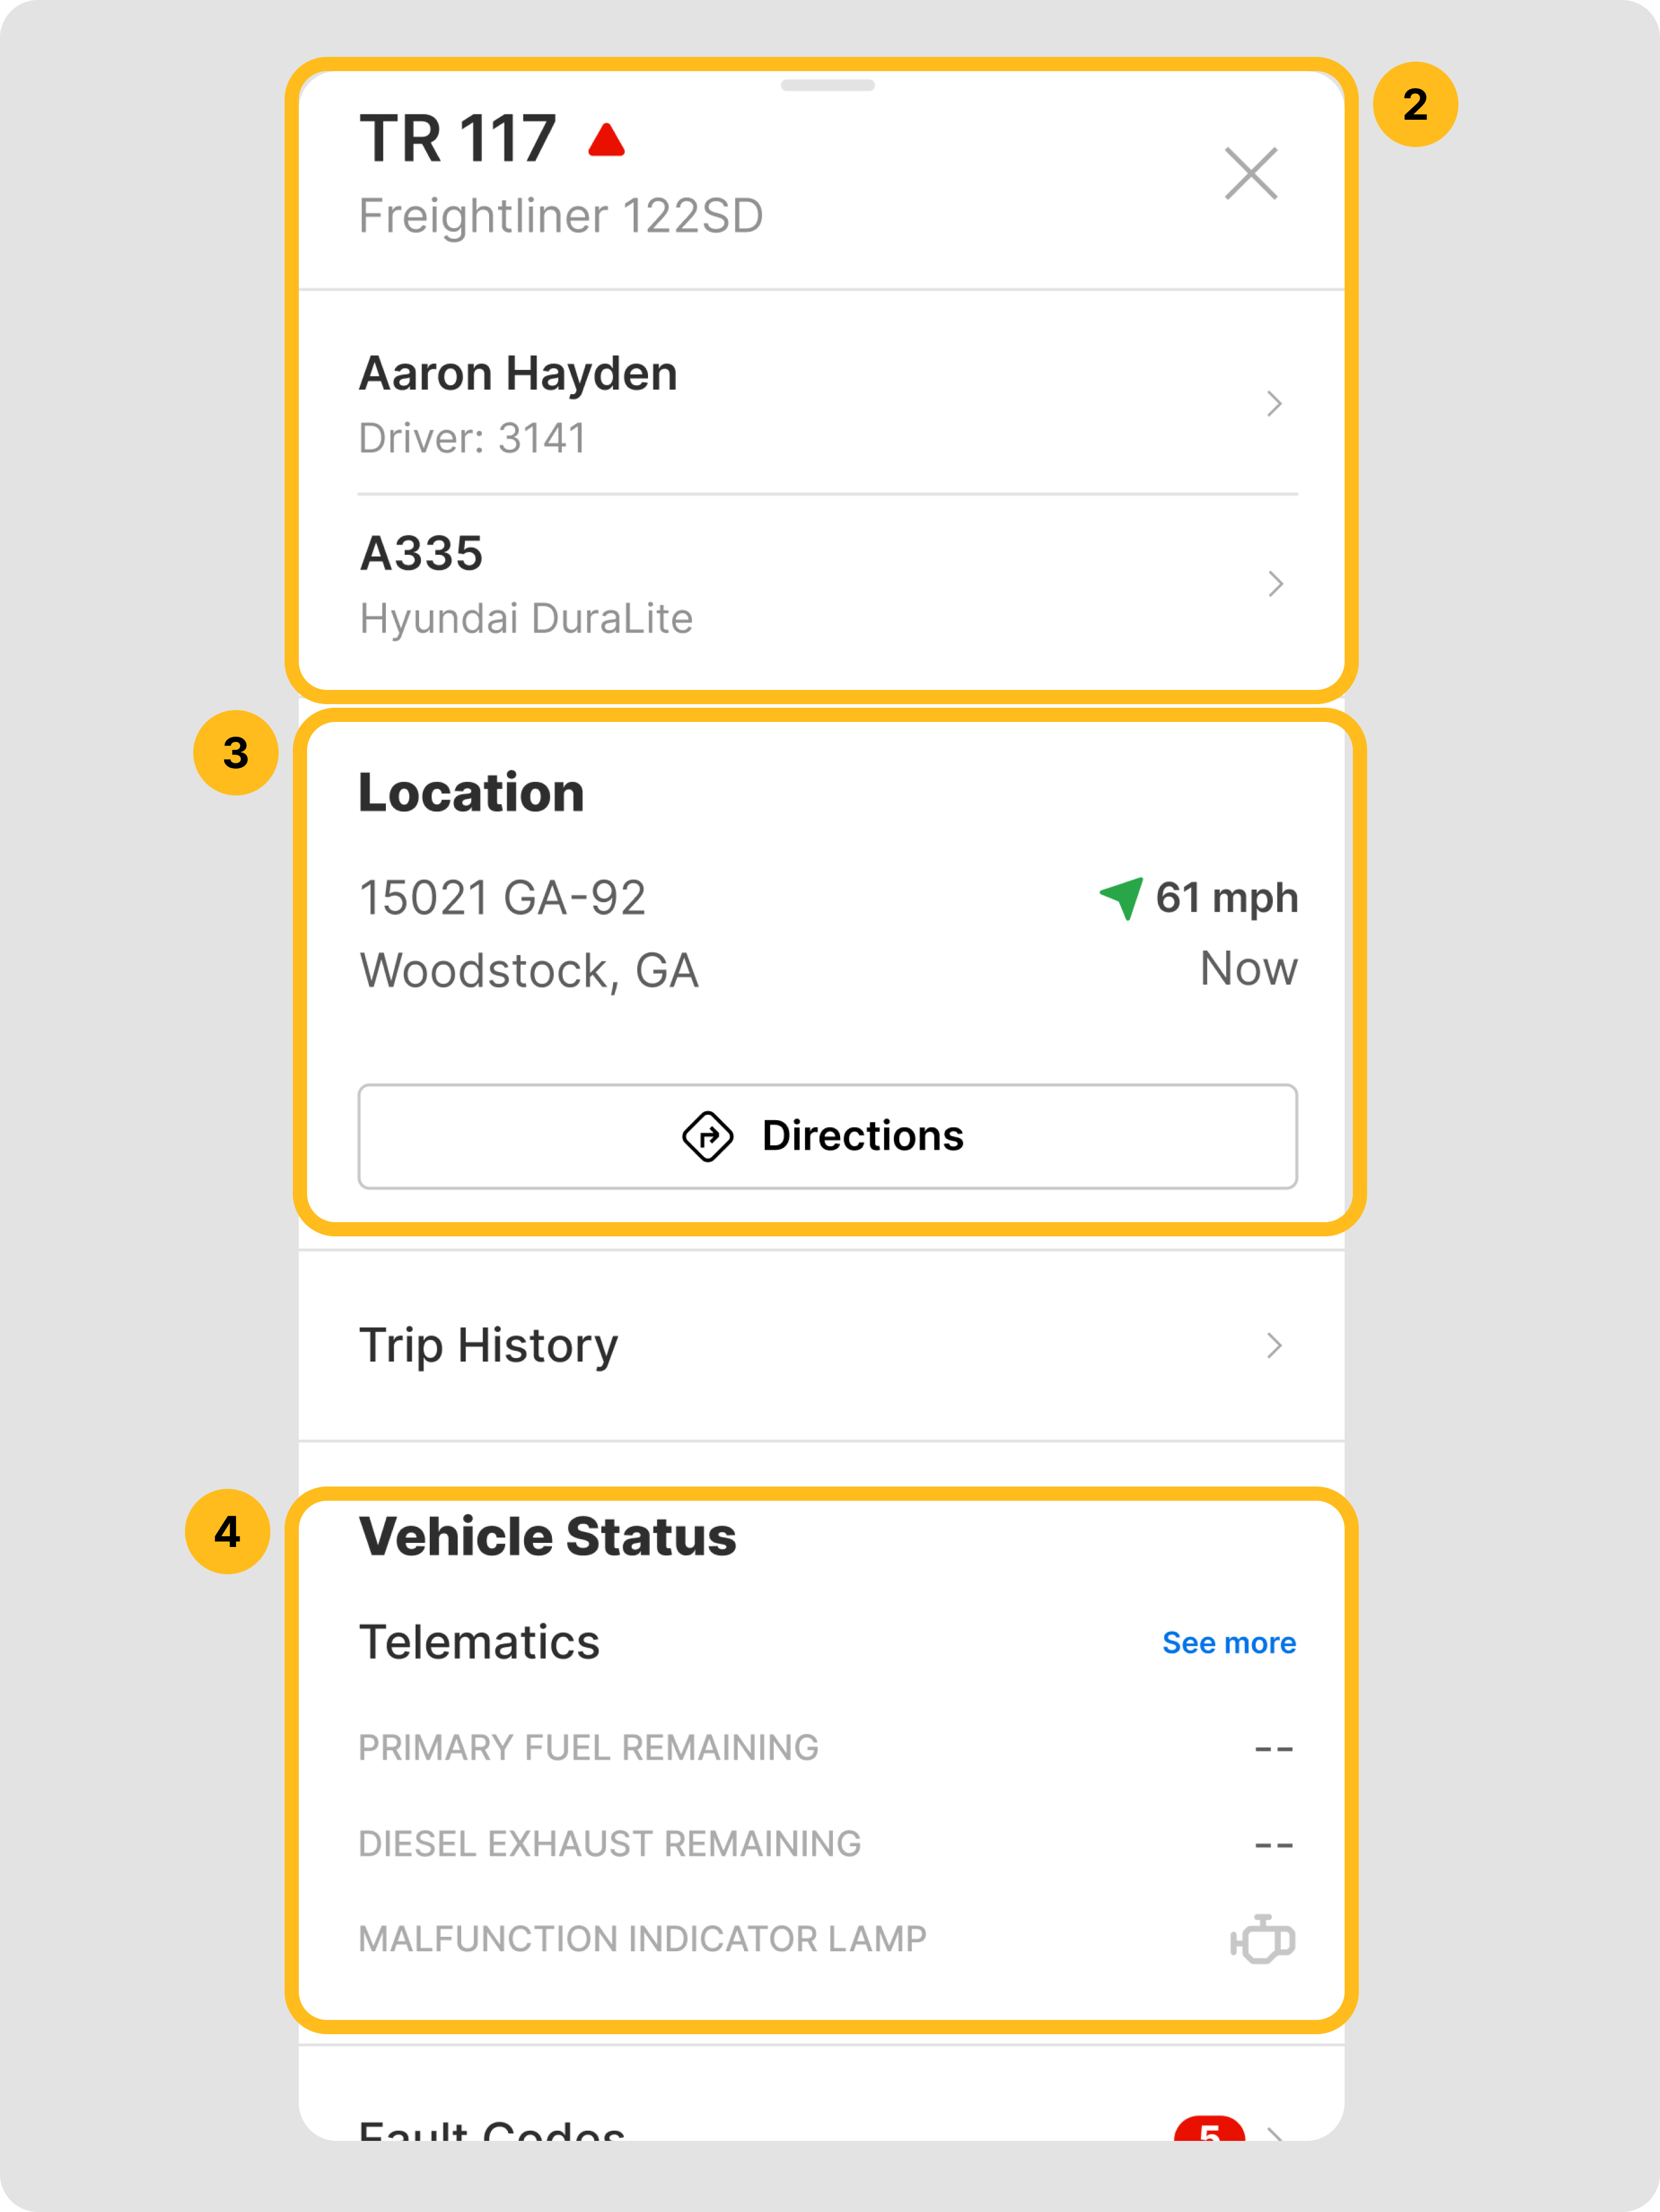Open Trip History chevron
The image size is (1660, 2212).
1274,1345
